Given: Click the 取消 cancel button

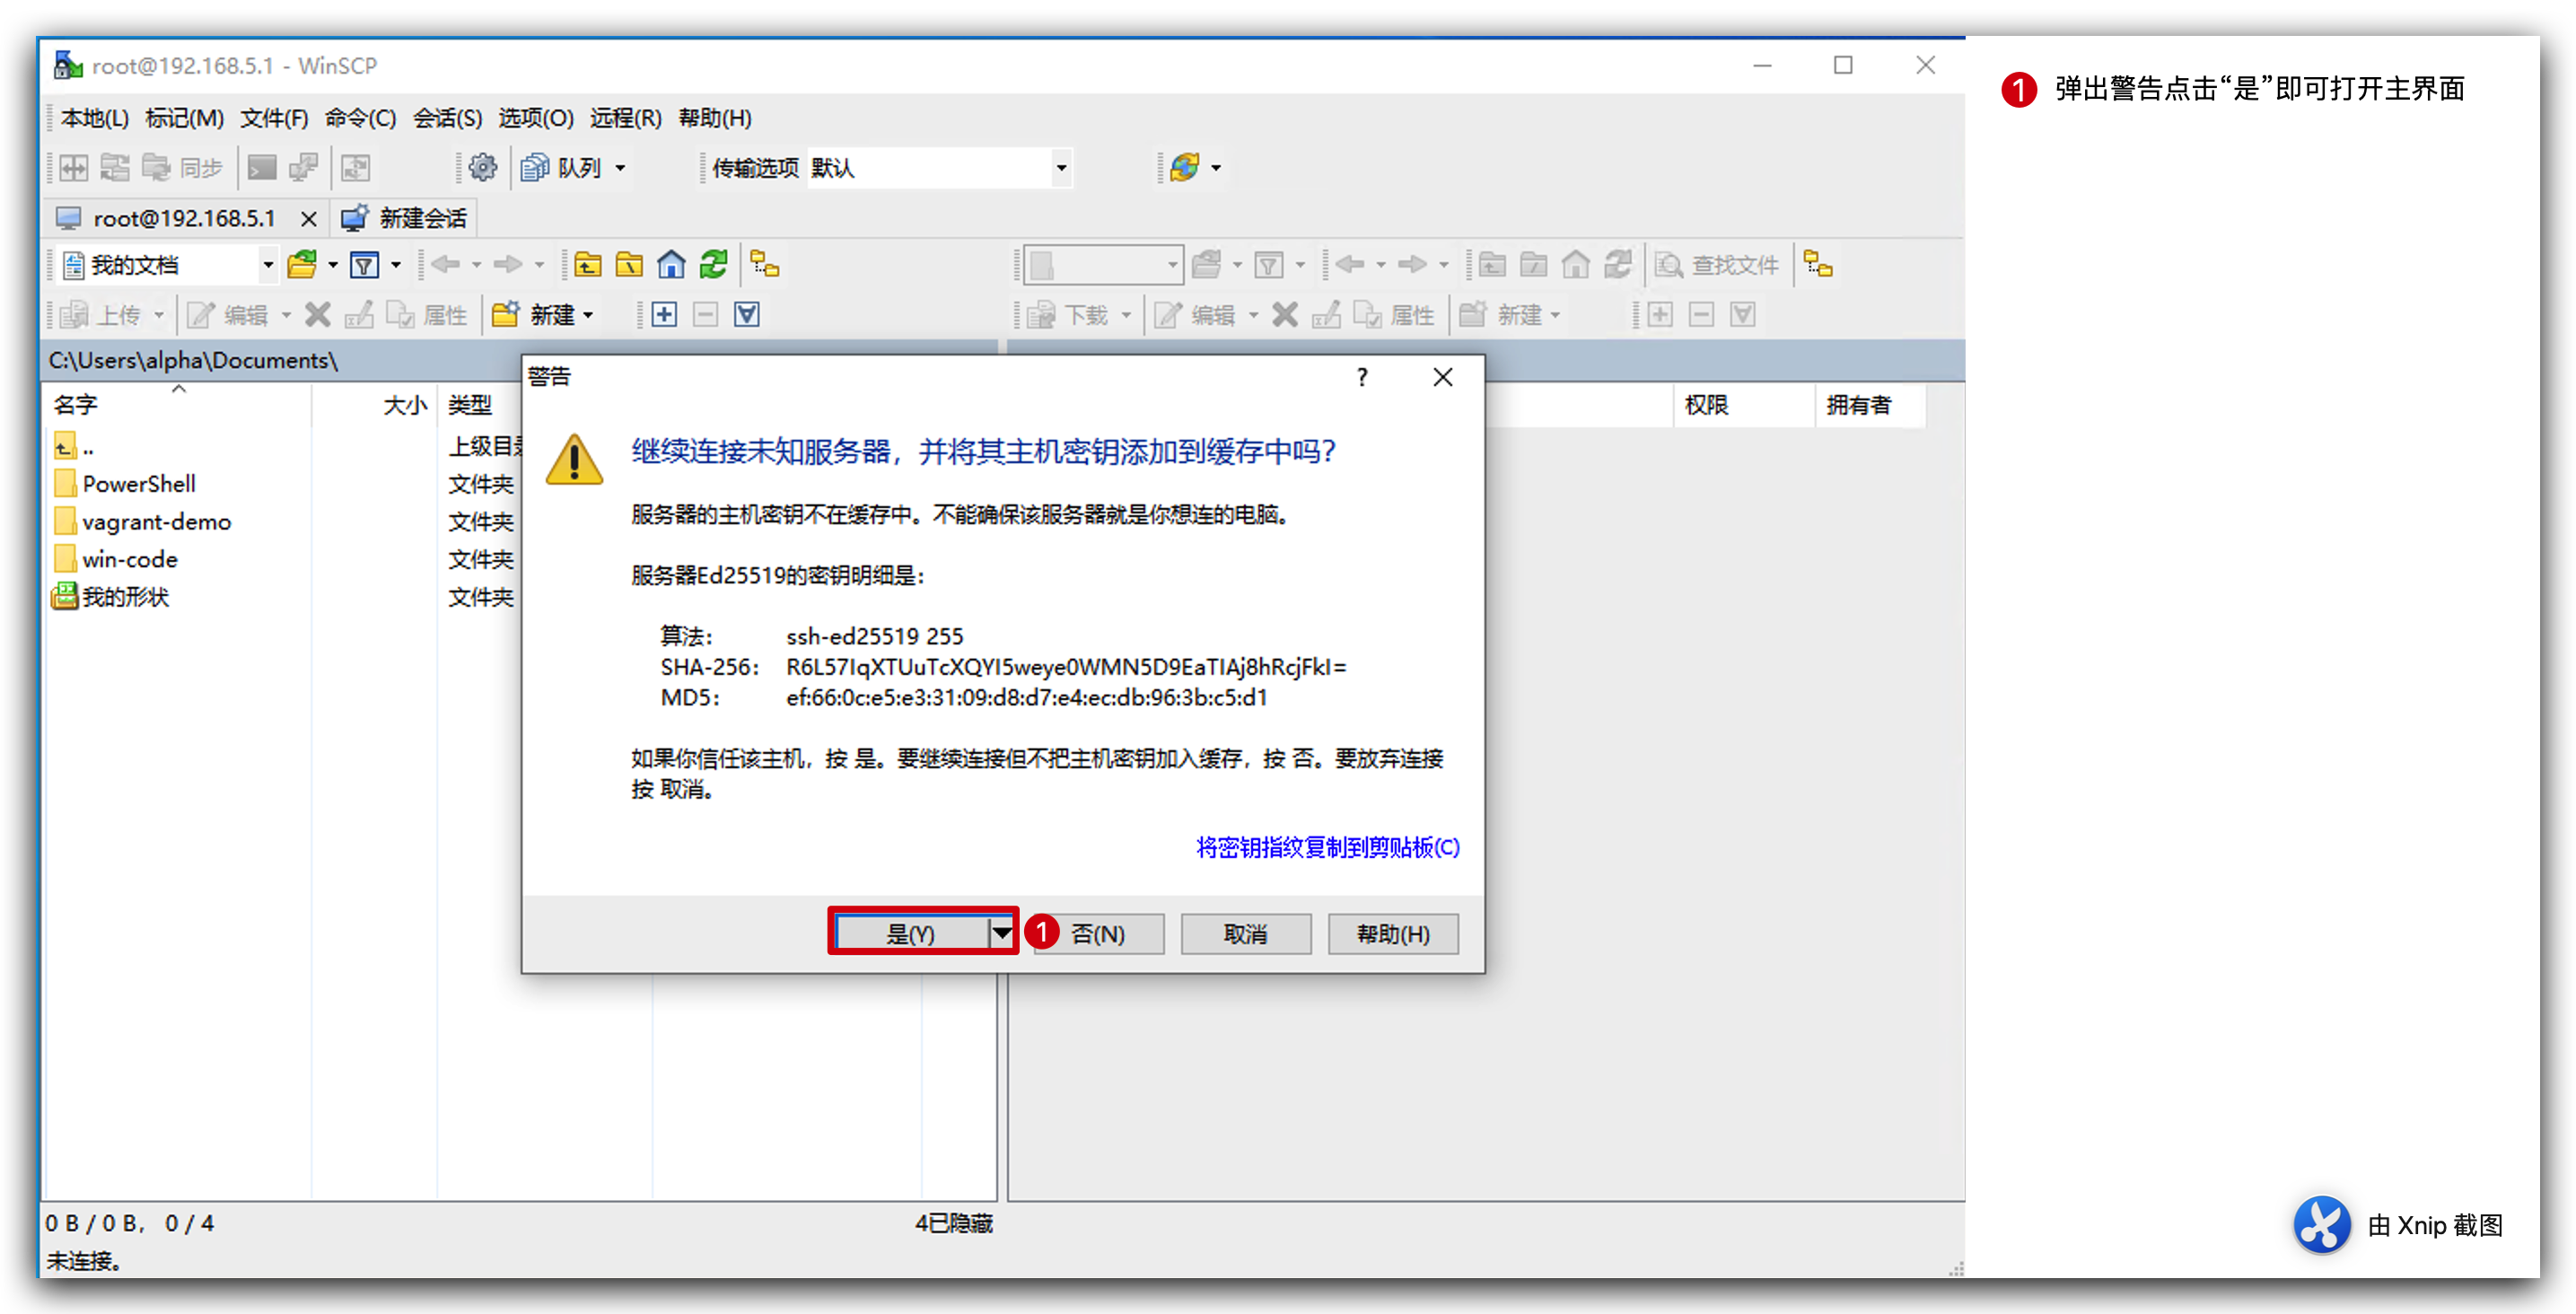Looking at the screenshot, I should (1246, 933).
